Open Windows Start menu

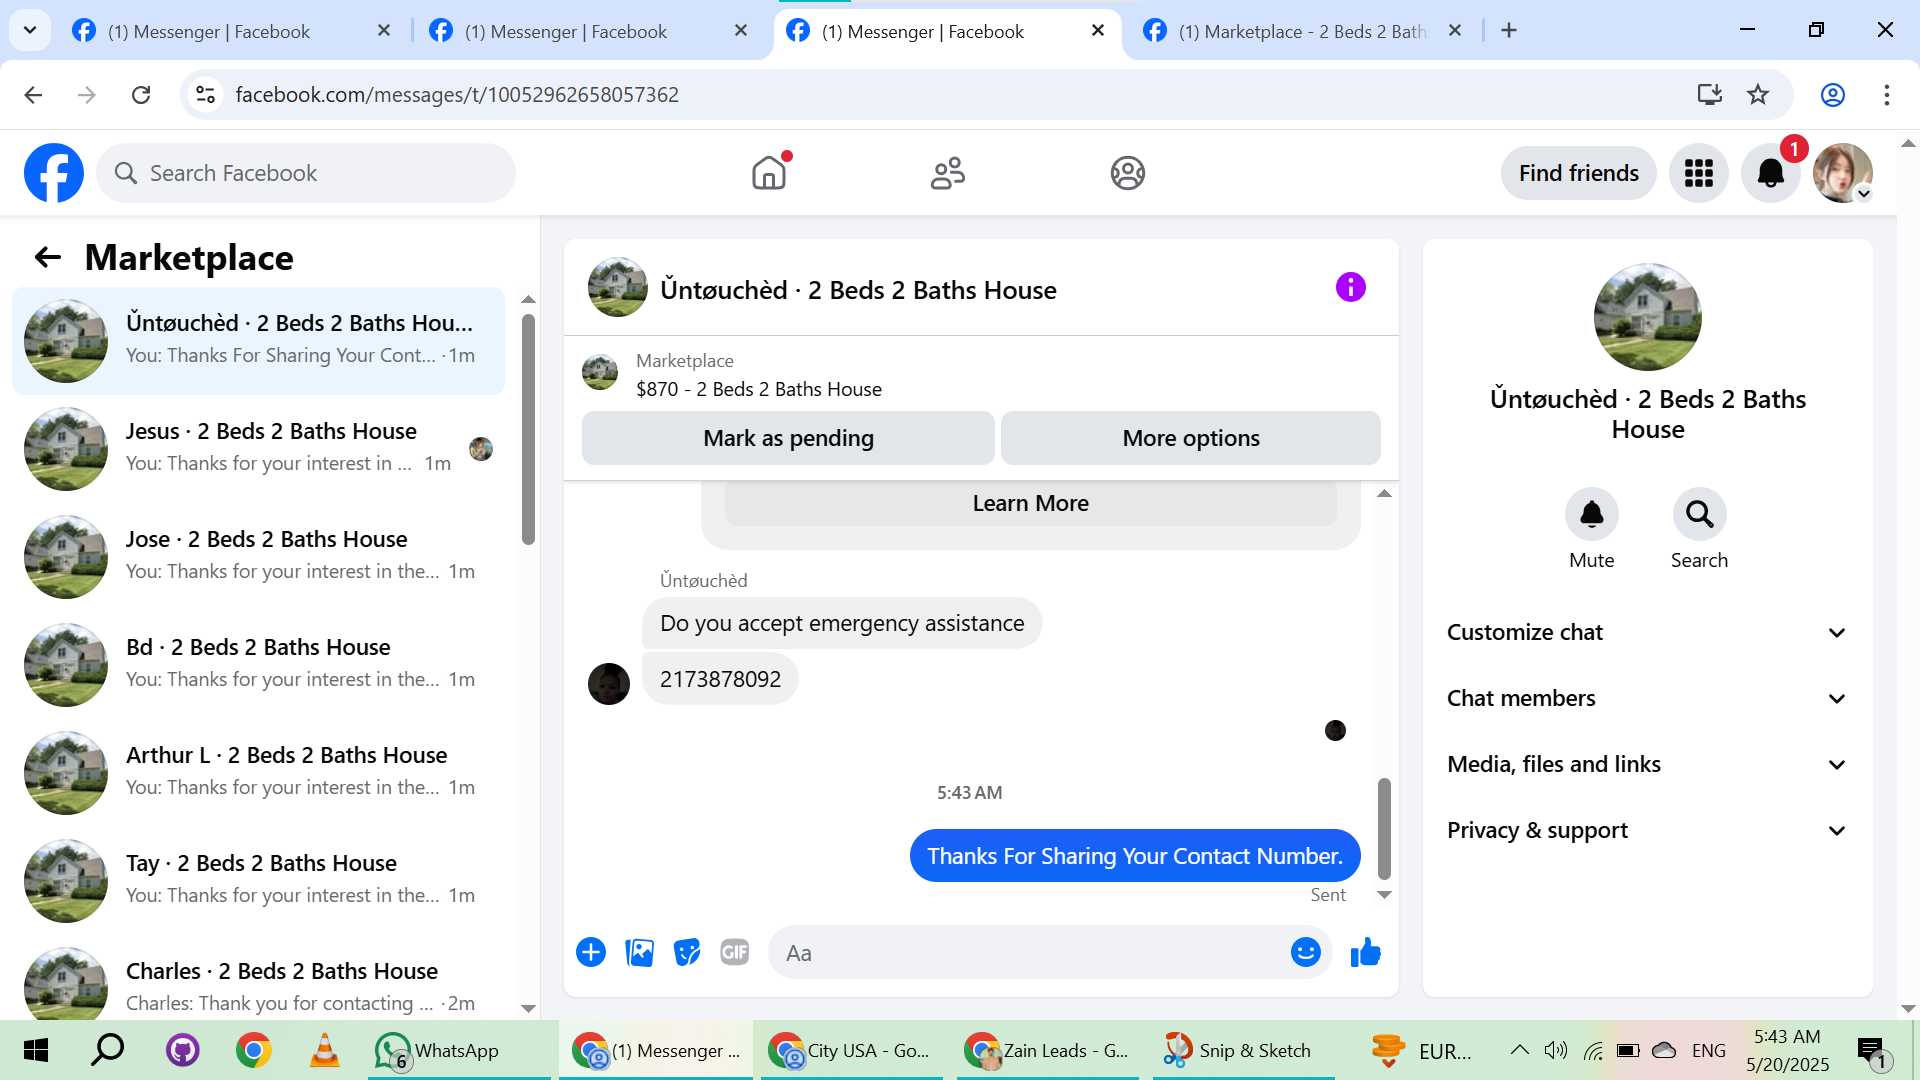36,1050
